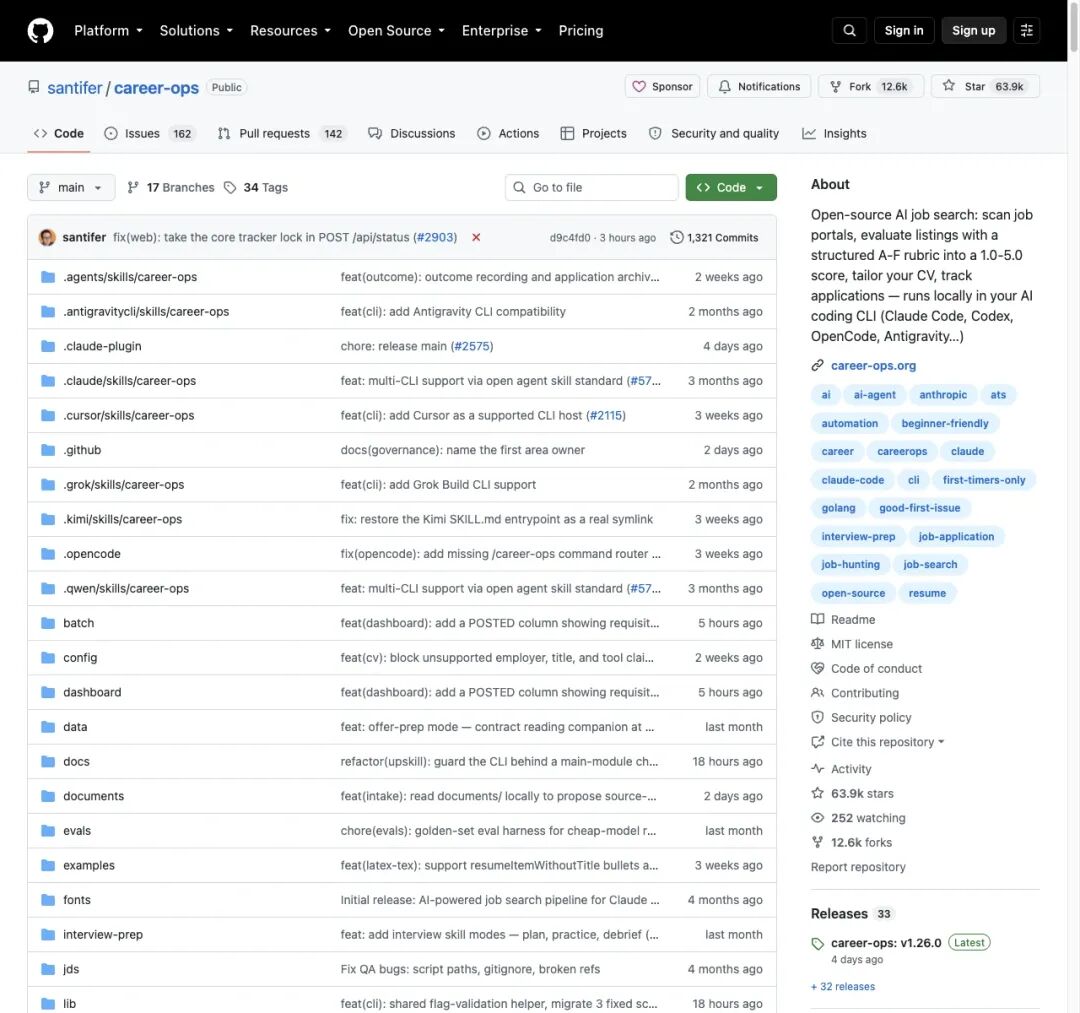The height and width of the screenshot is (1013, 1080).
Task: Open Security policy link
Action: point(861,717)
